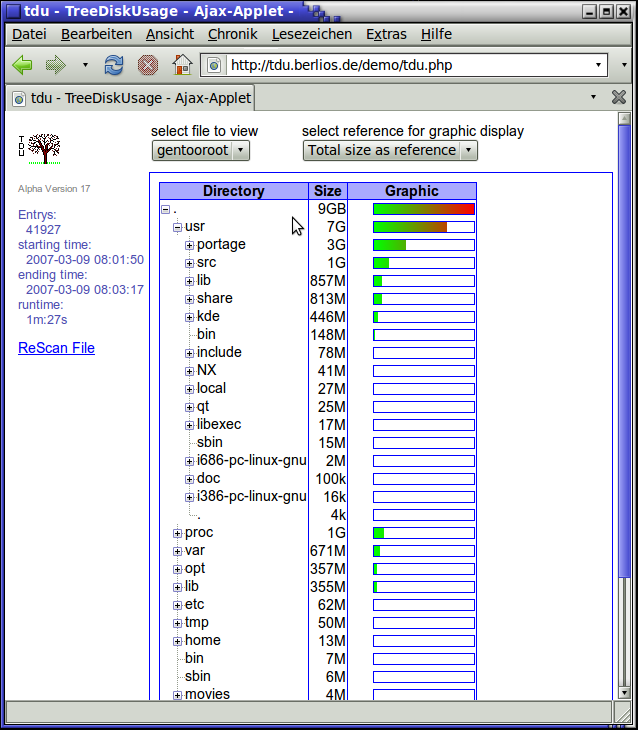Click the green forward arrow button
The width and height of the screenshot is (638, 730).
(x=55, y=65)
